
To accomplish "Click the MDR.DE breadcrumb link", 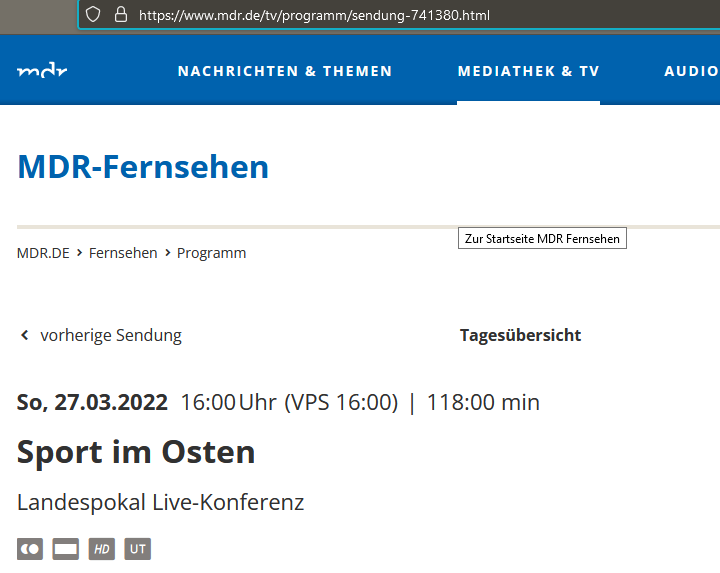I will (x=43, y=253).
